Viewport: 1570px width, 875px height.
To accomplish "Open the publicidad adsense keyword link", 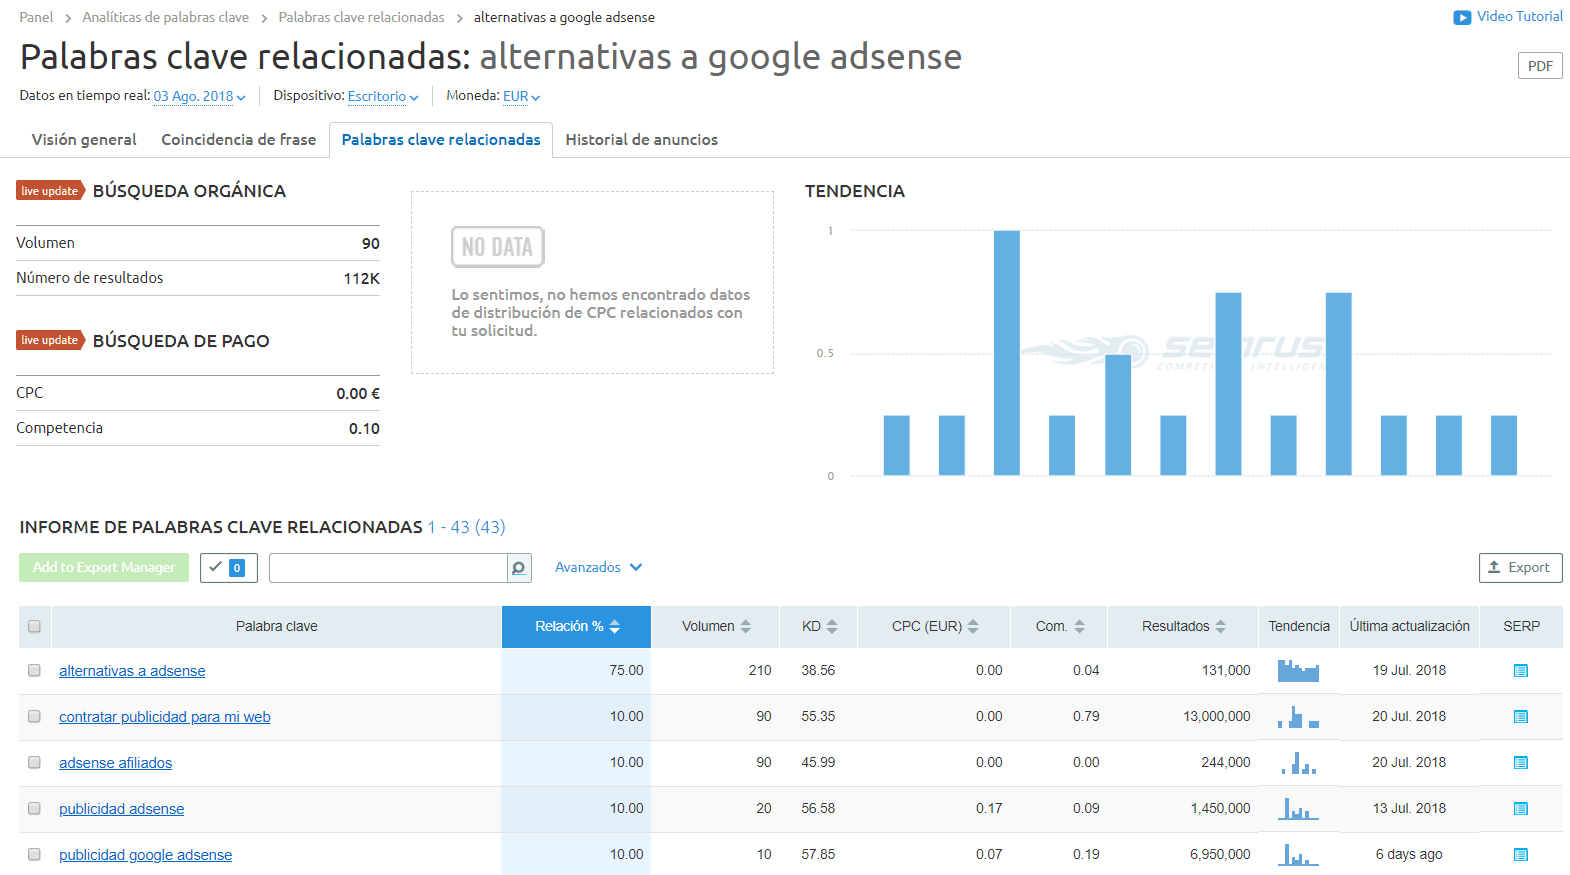I will point(121,809).
